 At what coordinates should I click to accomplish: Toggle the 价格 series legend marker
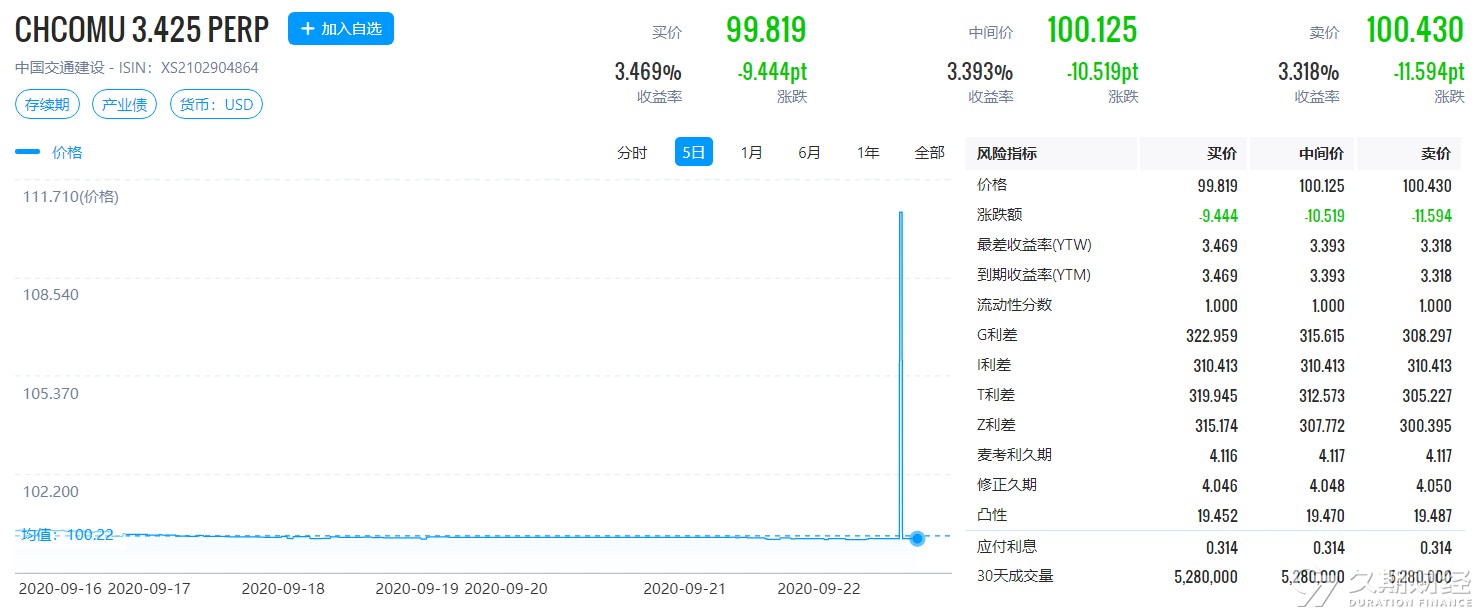28,152
